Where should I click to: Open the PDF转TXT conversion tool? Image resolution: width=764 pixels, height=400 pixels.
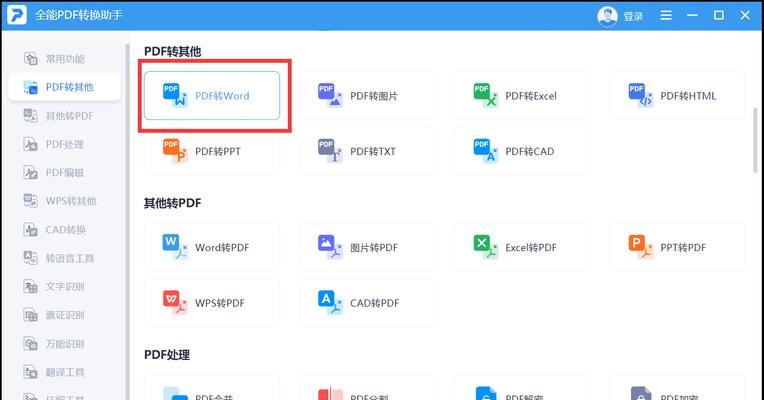tap(367, 151)
